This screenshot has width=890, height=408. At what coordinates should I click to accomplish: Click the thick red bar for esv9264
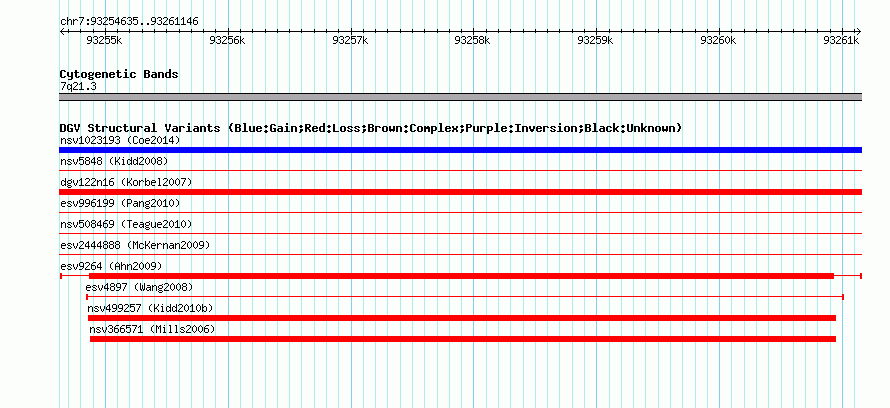click(x=461, y=276)
